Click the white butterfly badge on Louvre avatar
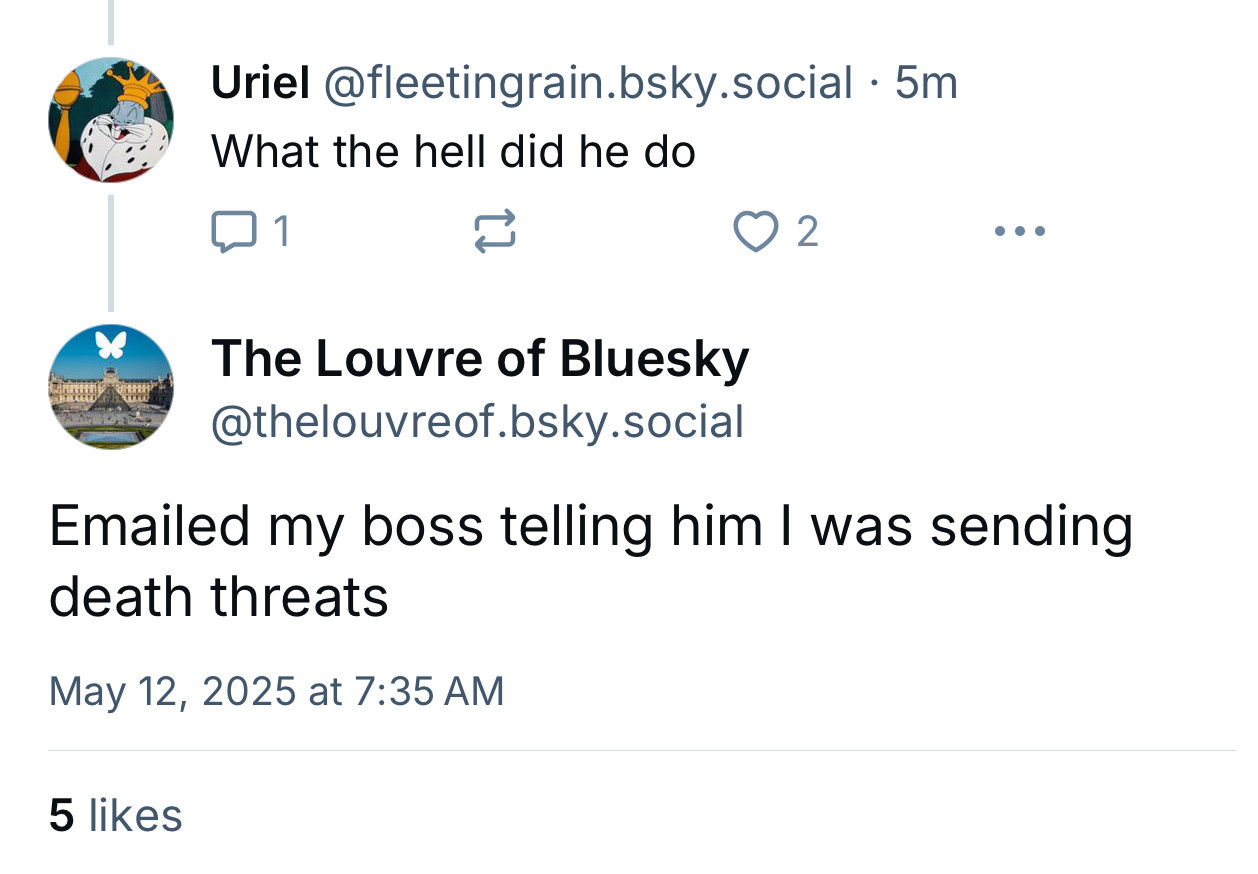The width and height of the screenshot is (1258, 874). (110, 344)
